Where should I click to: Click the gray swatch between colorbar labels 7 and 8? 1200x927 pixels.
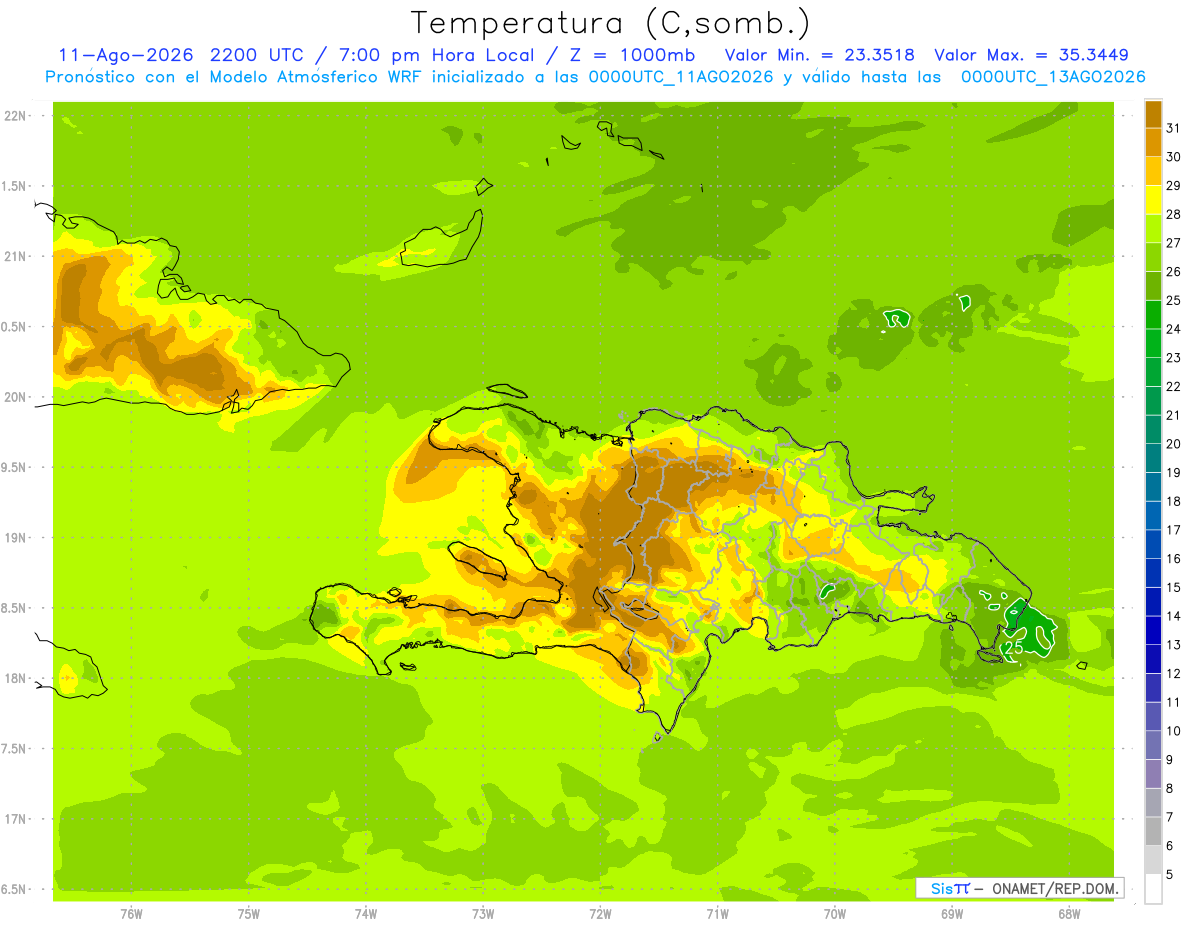pos(1153,803)
